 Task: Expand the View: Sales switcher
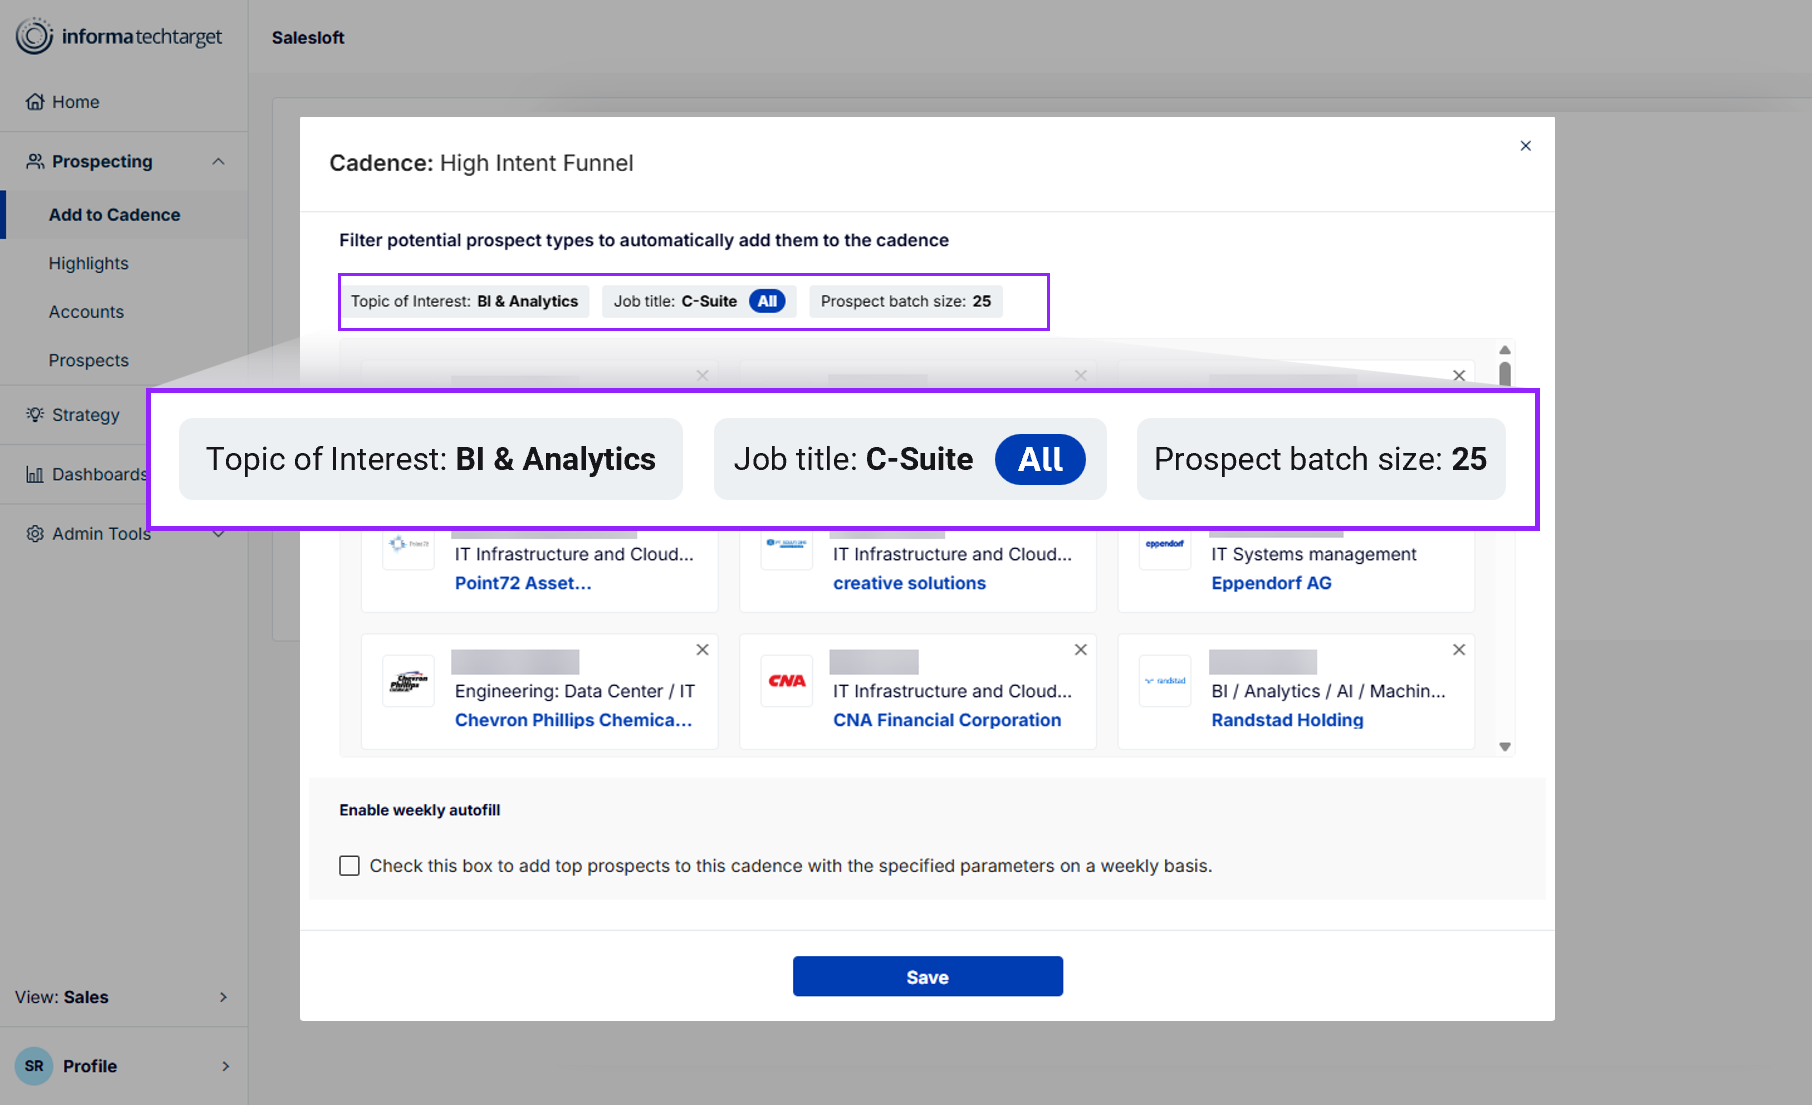pos(223,997)
